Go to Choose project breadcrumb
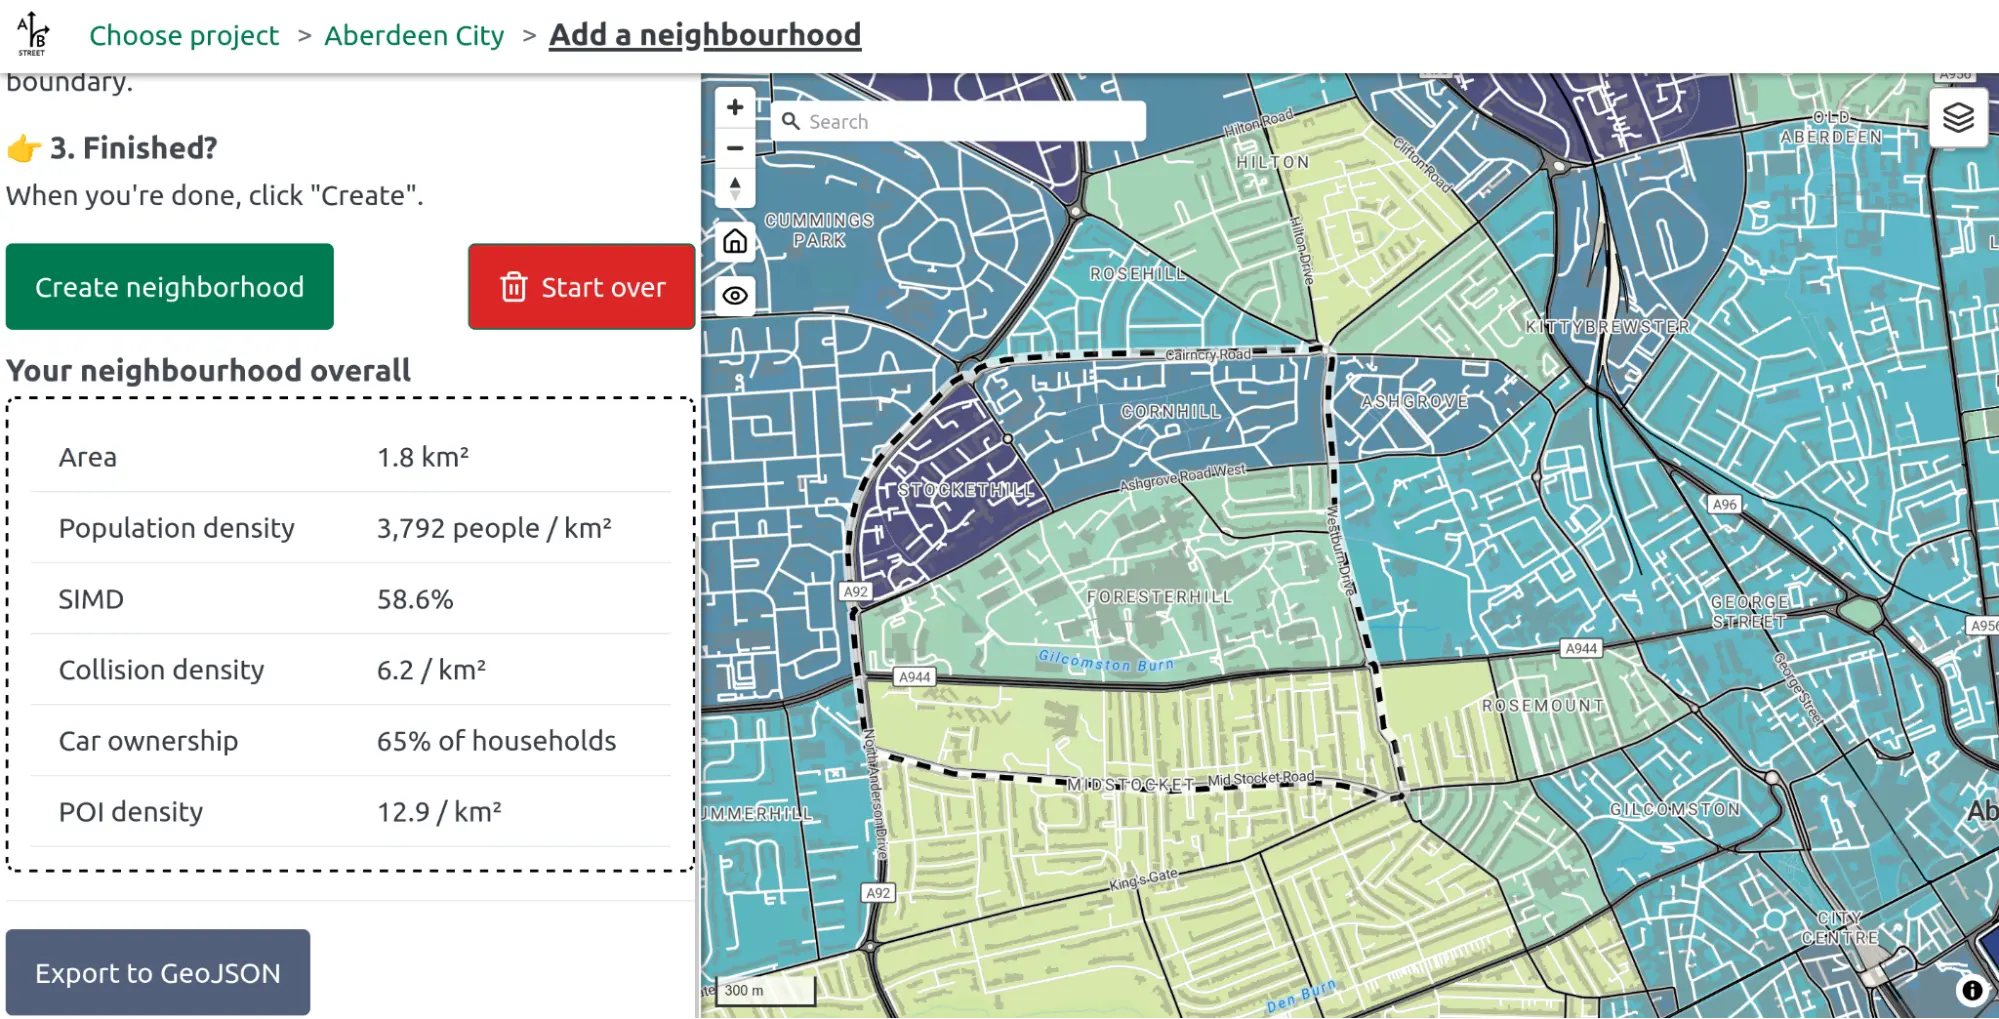1999x1019 pixels. tap(184, 35)
